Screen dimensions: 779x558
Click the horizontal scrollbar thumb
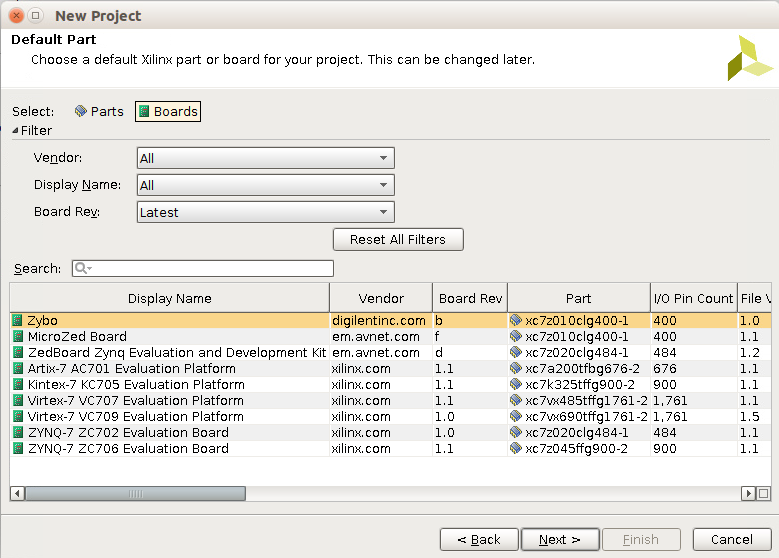(136, 493)
